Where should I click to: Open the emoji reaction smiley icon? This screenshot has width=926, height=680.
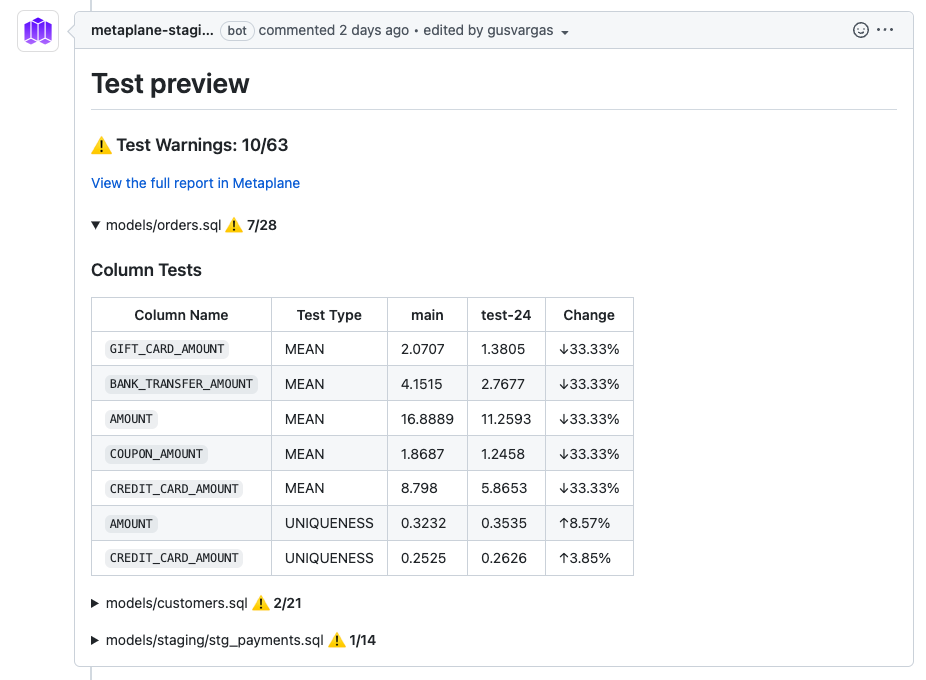pos(860,30)
